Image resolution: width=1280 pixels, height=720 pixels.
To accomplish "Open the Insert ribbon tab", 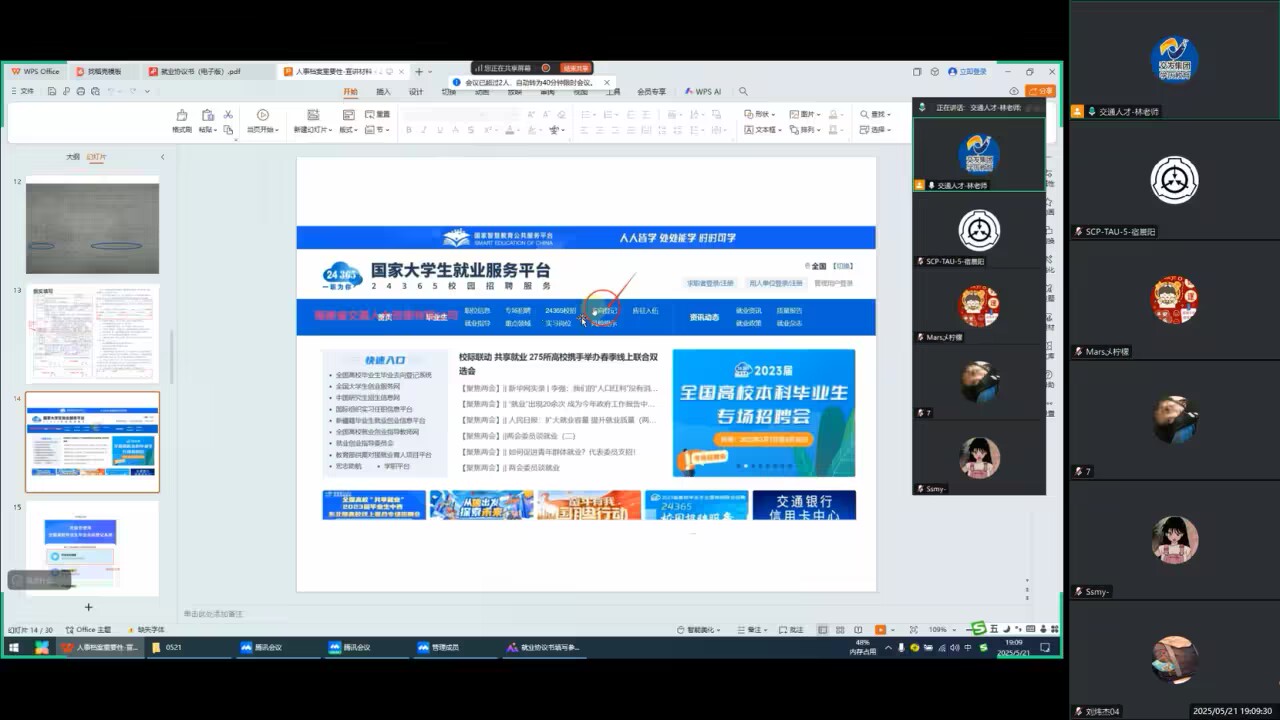I will tap(383, 91).
